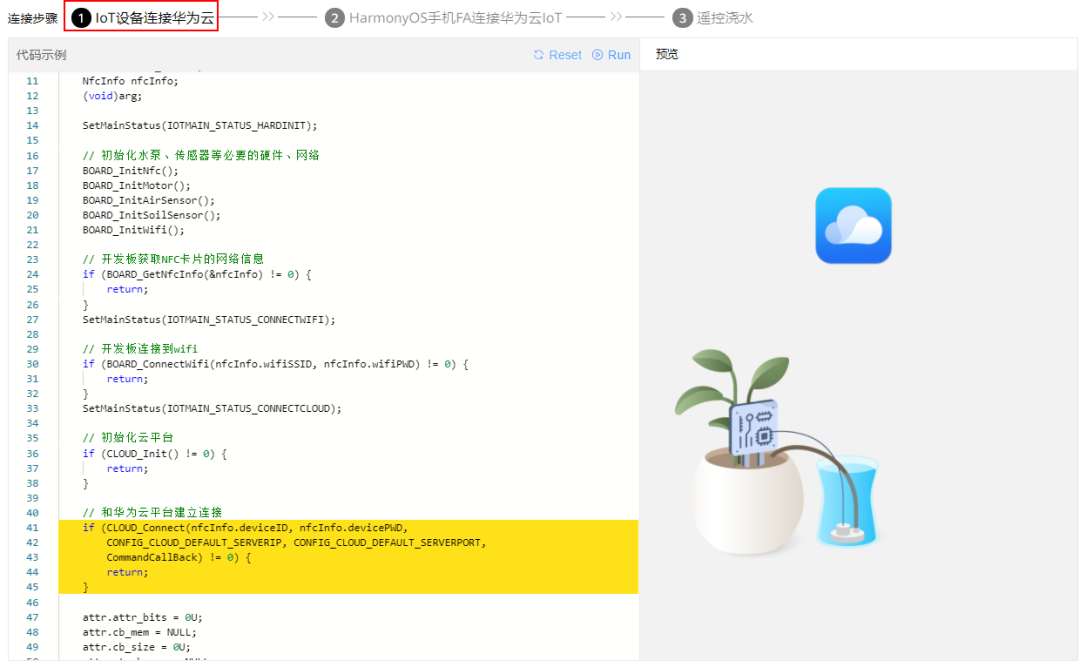Click the 预览 panel header

667,54
